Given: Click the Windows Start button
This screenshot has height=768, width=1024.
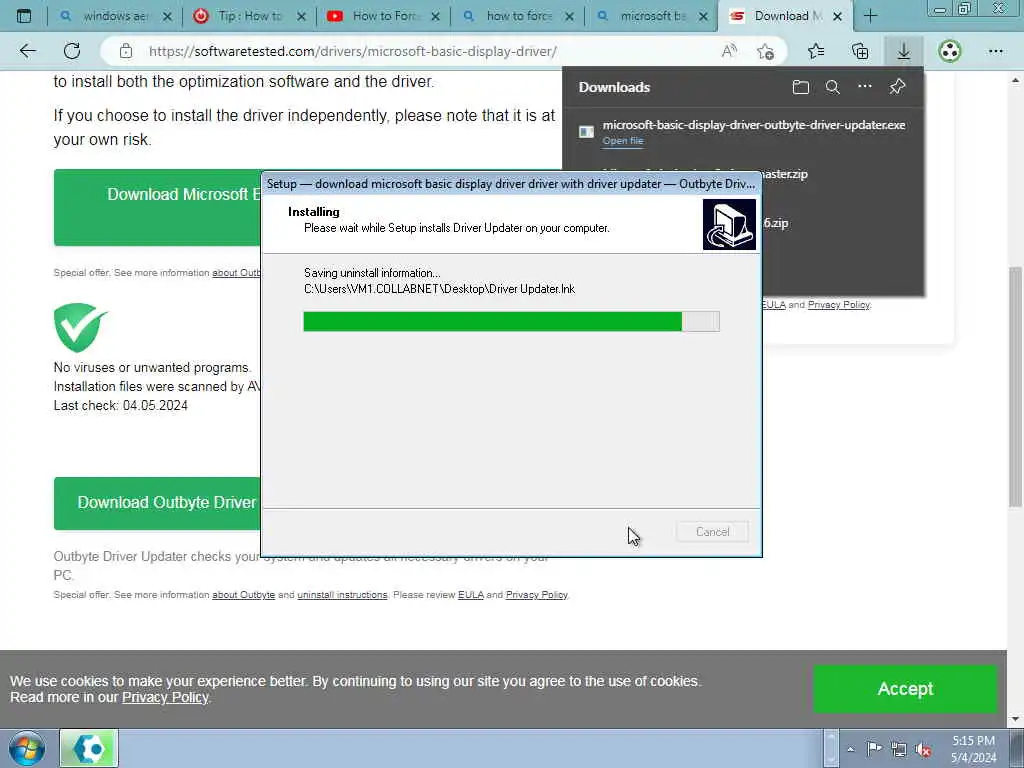Looking at the screenshot, I should [27, 748].
